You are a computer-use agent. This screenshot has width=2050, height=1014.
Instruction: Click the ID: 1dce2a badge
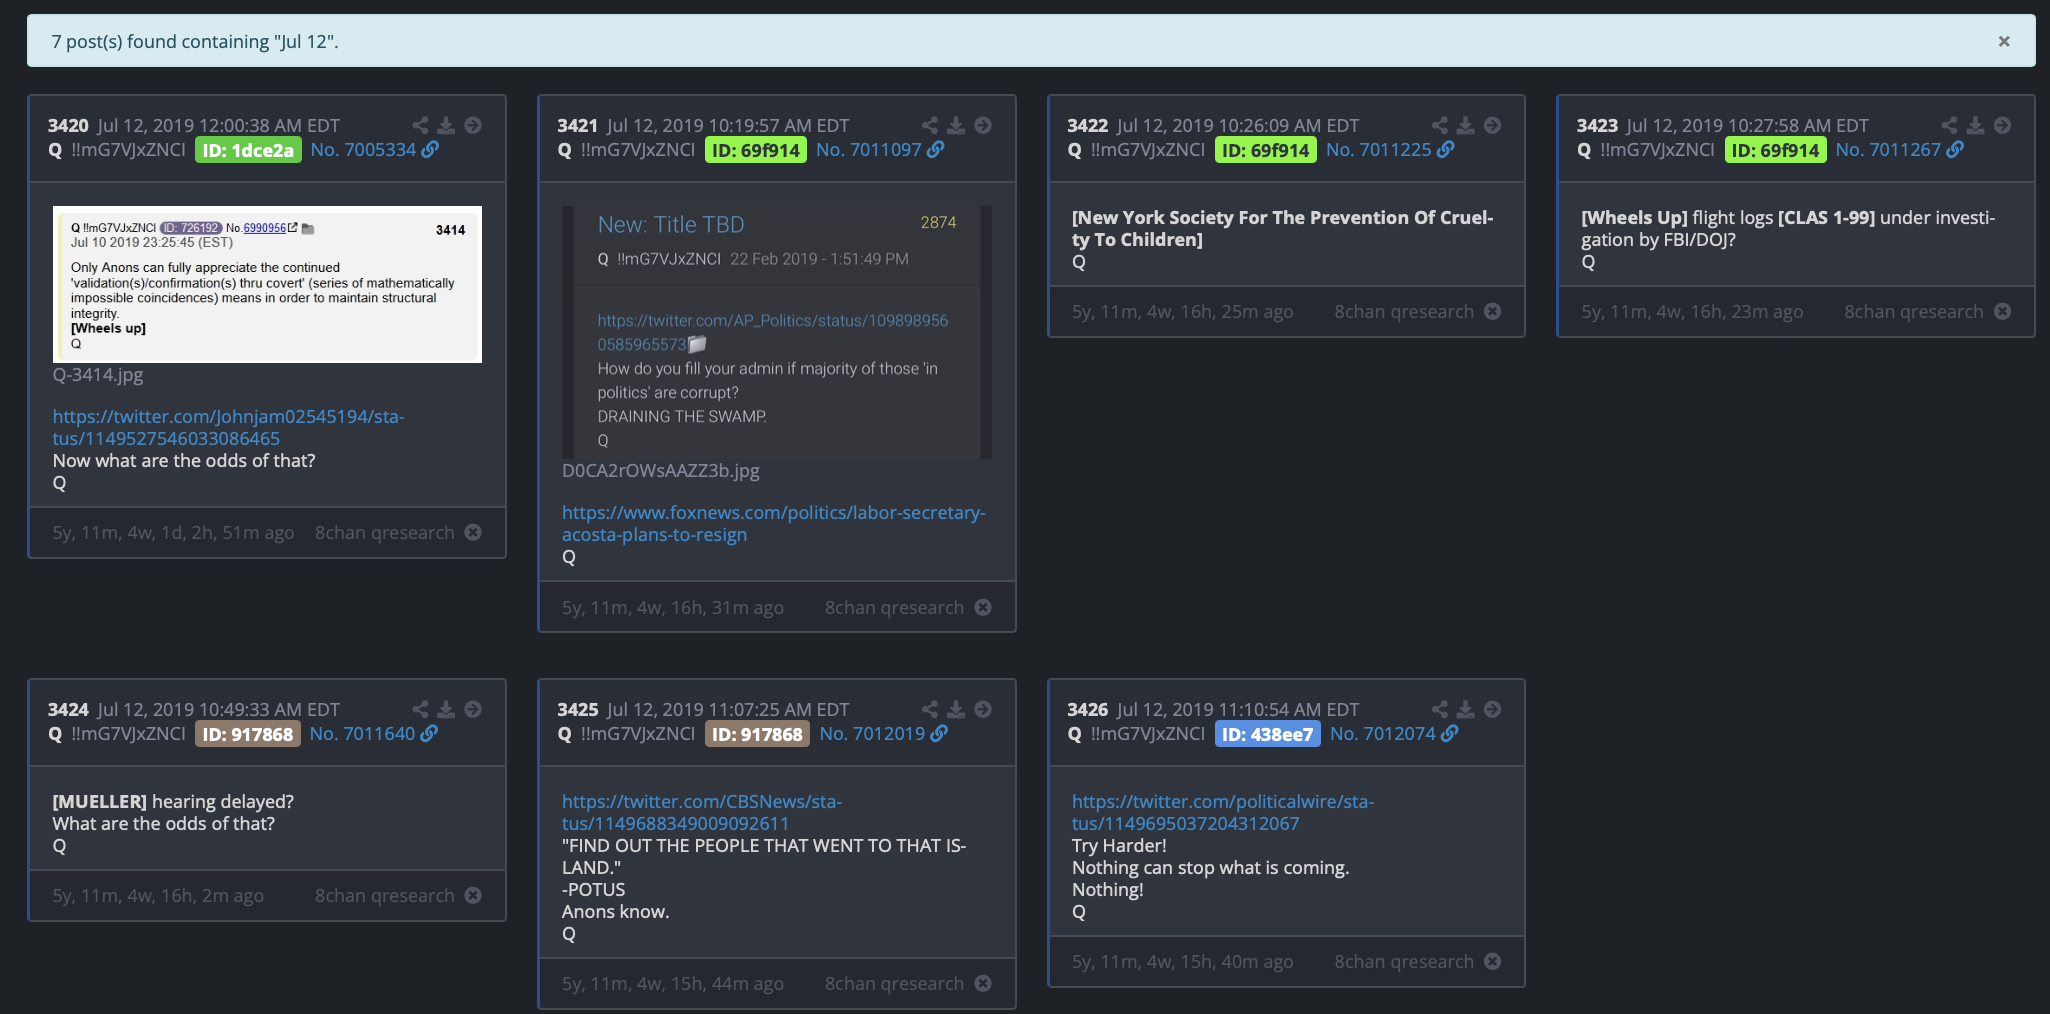(x=248, y=150)
